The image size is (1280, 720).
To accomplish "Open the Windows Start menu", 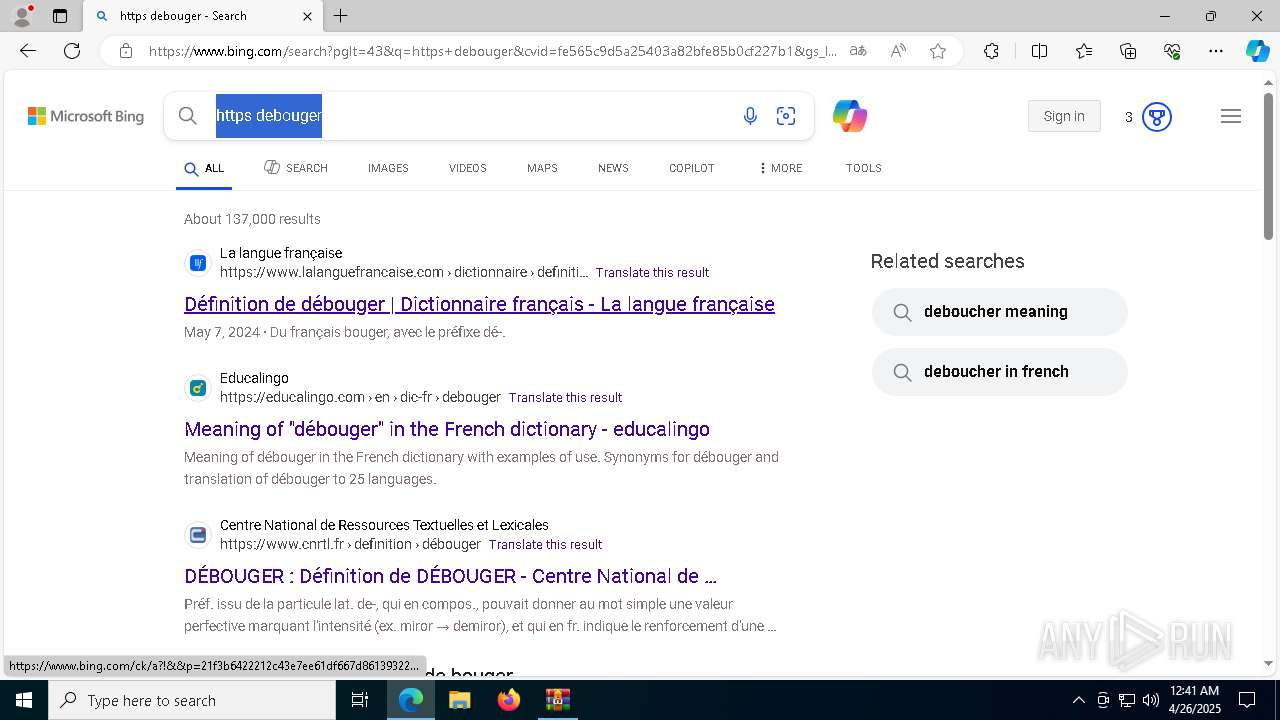I will click(24, 700).
